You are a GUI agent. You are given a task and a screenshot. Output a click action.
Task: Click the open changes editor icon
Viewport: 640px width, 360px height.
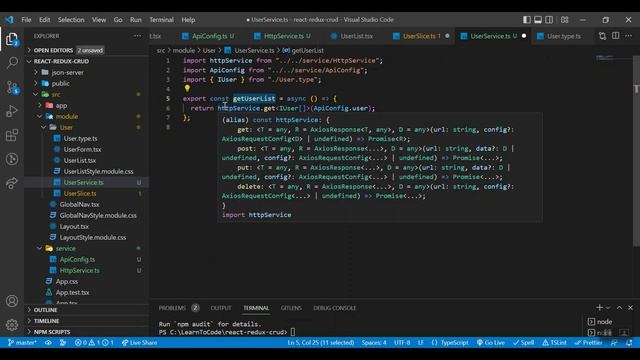(x=602, y=36)
